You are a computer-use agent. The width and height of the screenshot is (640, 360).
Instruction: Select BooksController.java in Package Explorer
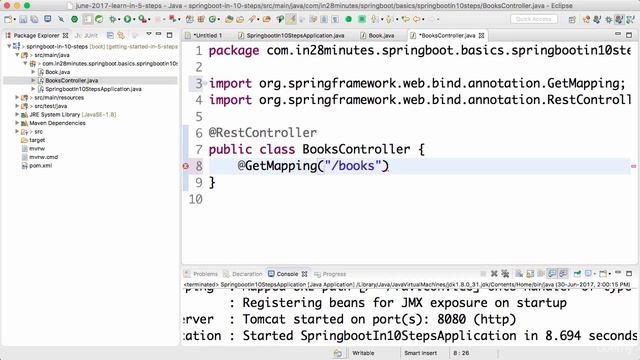click(71, 80)
